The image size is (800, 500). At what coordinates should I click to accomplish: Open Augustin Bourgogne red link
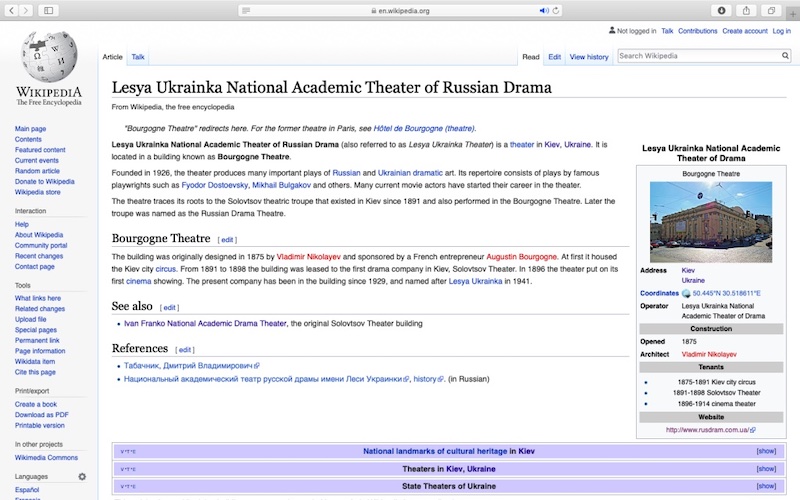521,257
